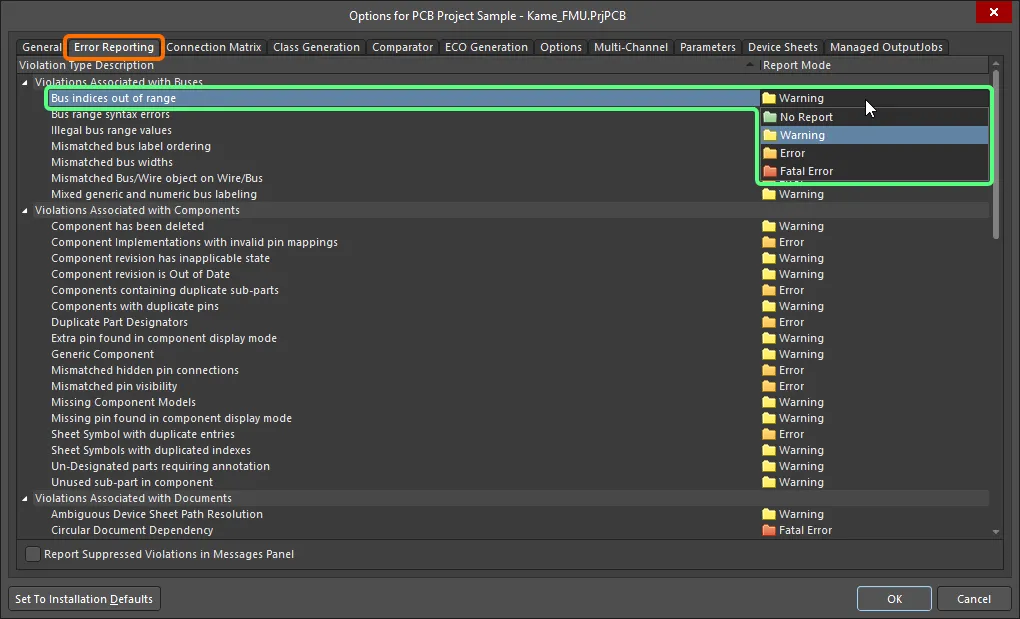Switch to the Parameters tab
Screen dimensions: 1020x619
coord(707,47)
